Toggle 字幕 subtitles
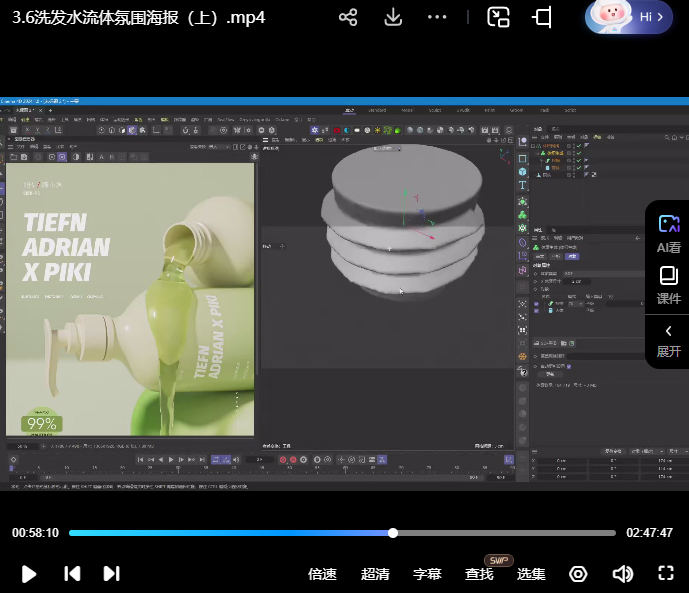Image resolution: width=689 pixels, height=593 pixels. pyautogui.click(x=427, y=574)
